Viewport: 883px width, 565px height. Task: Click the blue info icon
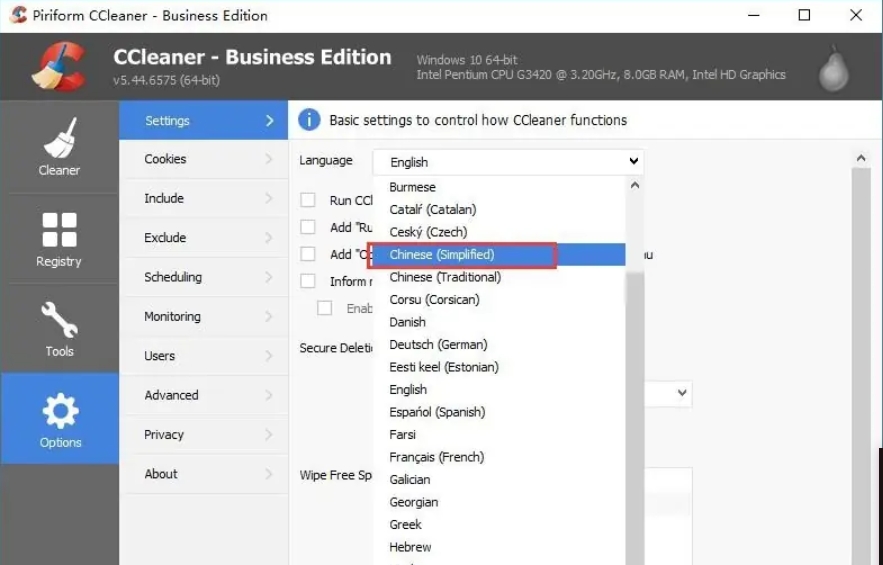pyautogui.click(x=310, y=120)
